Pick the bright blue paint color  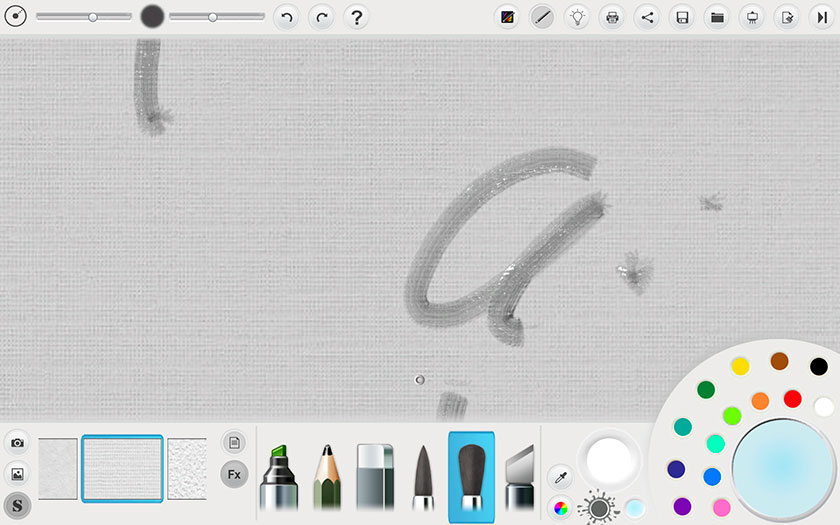(712, 476)
